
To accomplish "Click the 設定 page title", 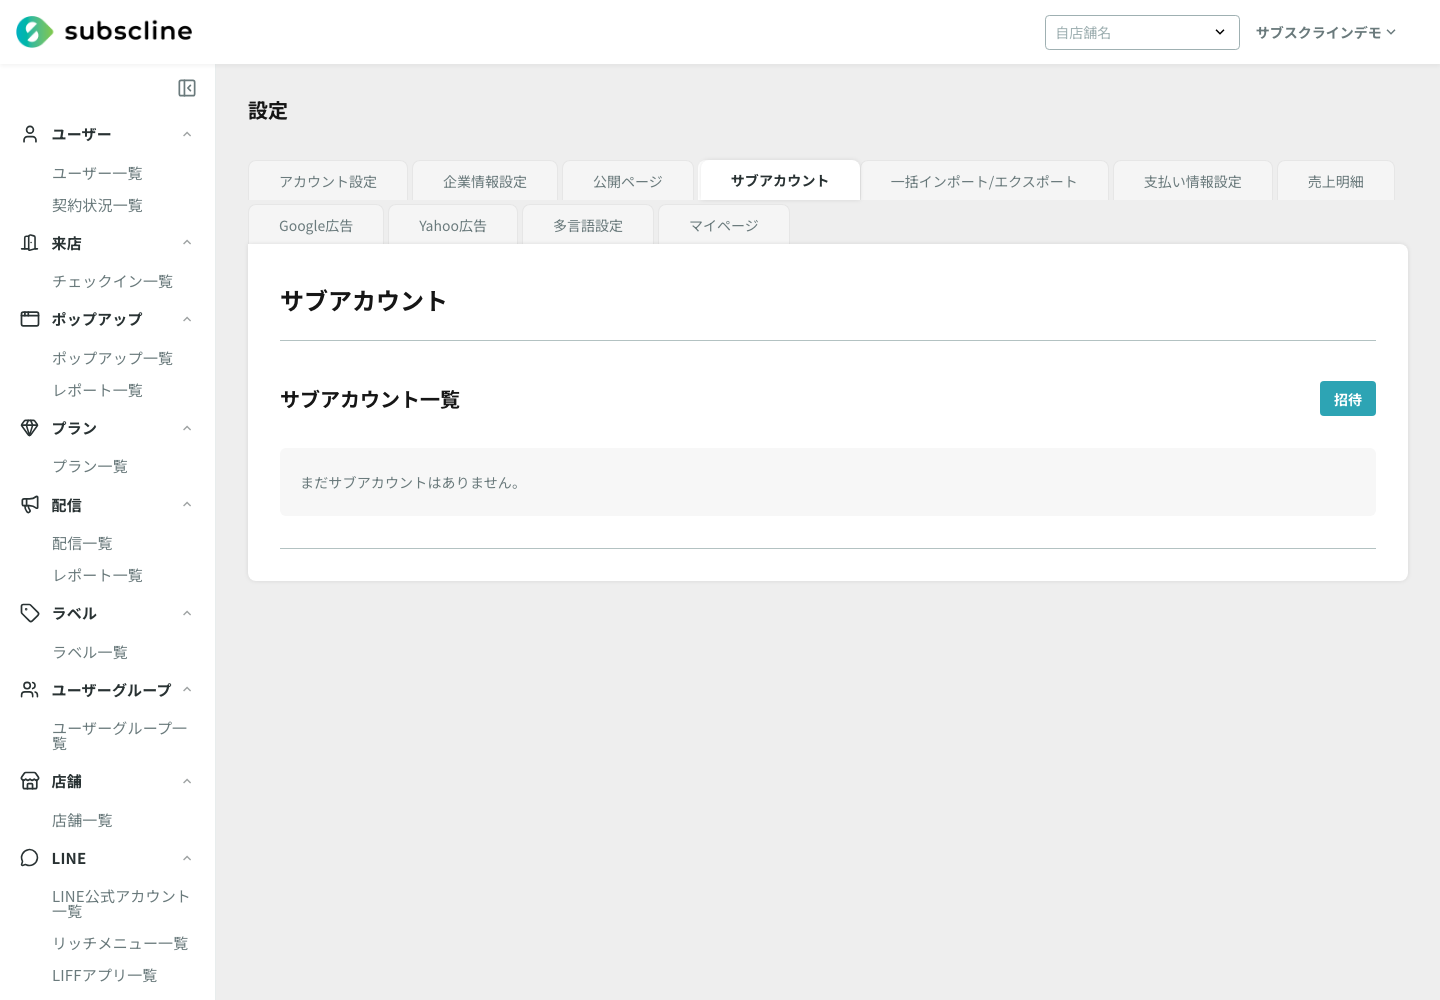I will click(x=268, y=111).
